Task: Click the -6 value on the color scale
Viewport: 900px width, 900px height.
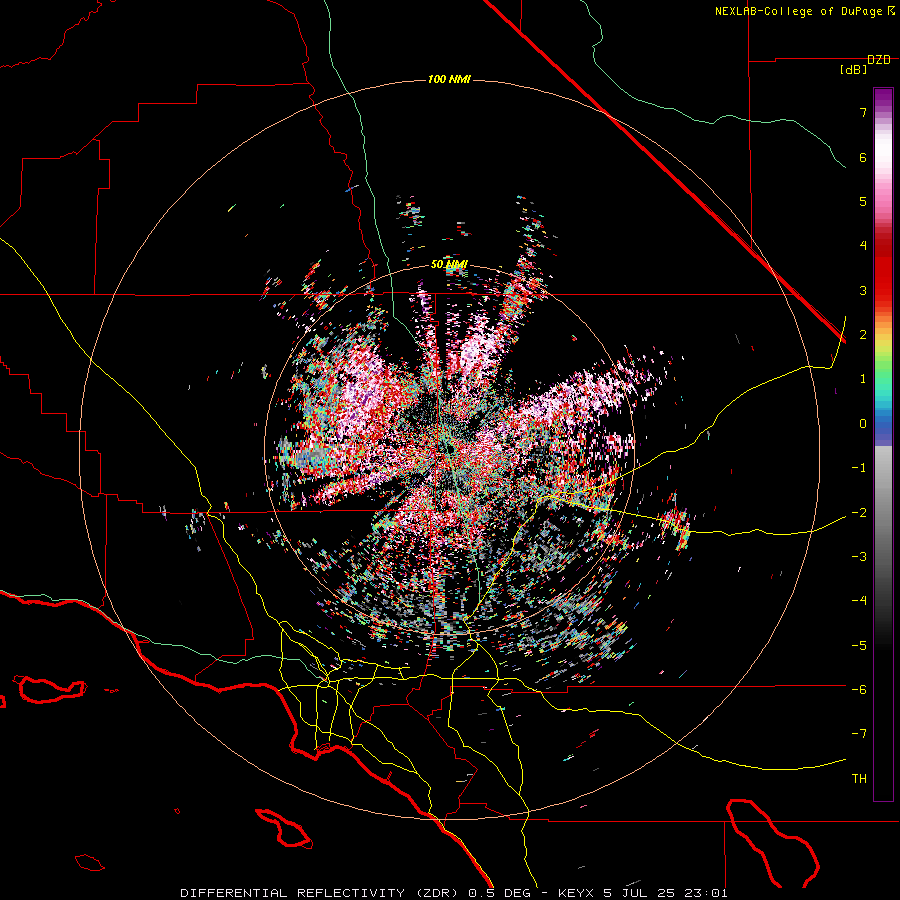Action: (x=859, y=690)
